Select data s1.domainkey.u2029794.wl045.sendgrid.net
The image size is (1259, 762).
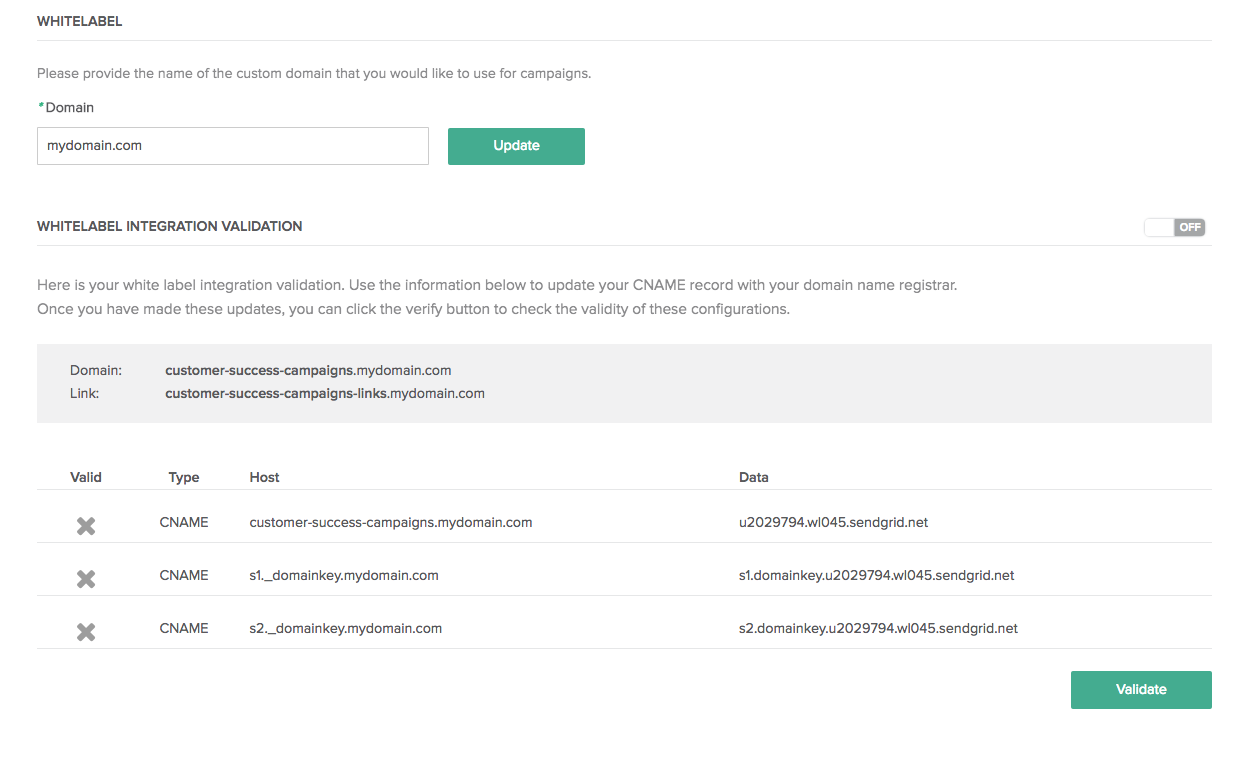click(x=877, y=575)
